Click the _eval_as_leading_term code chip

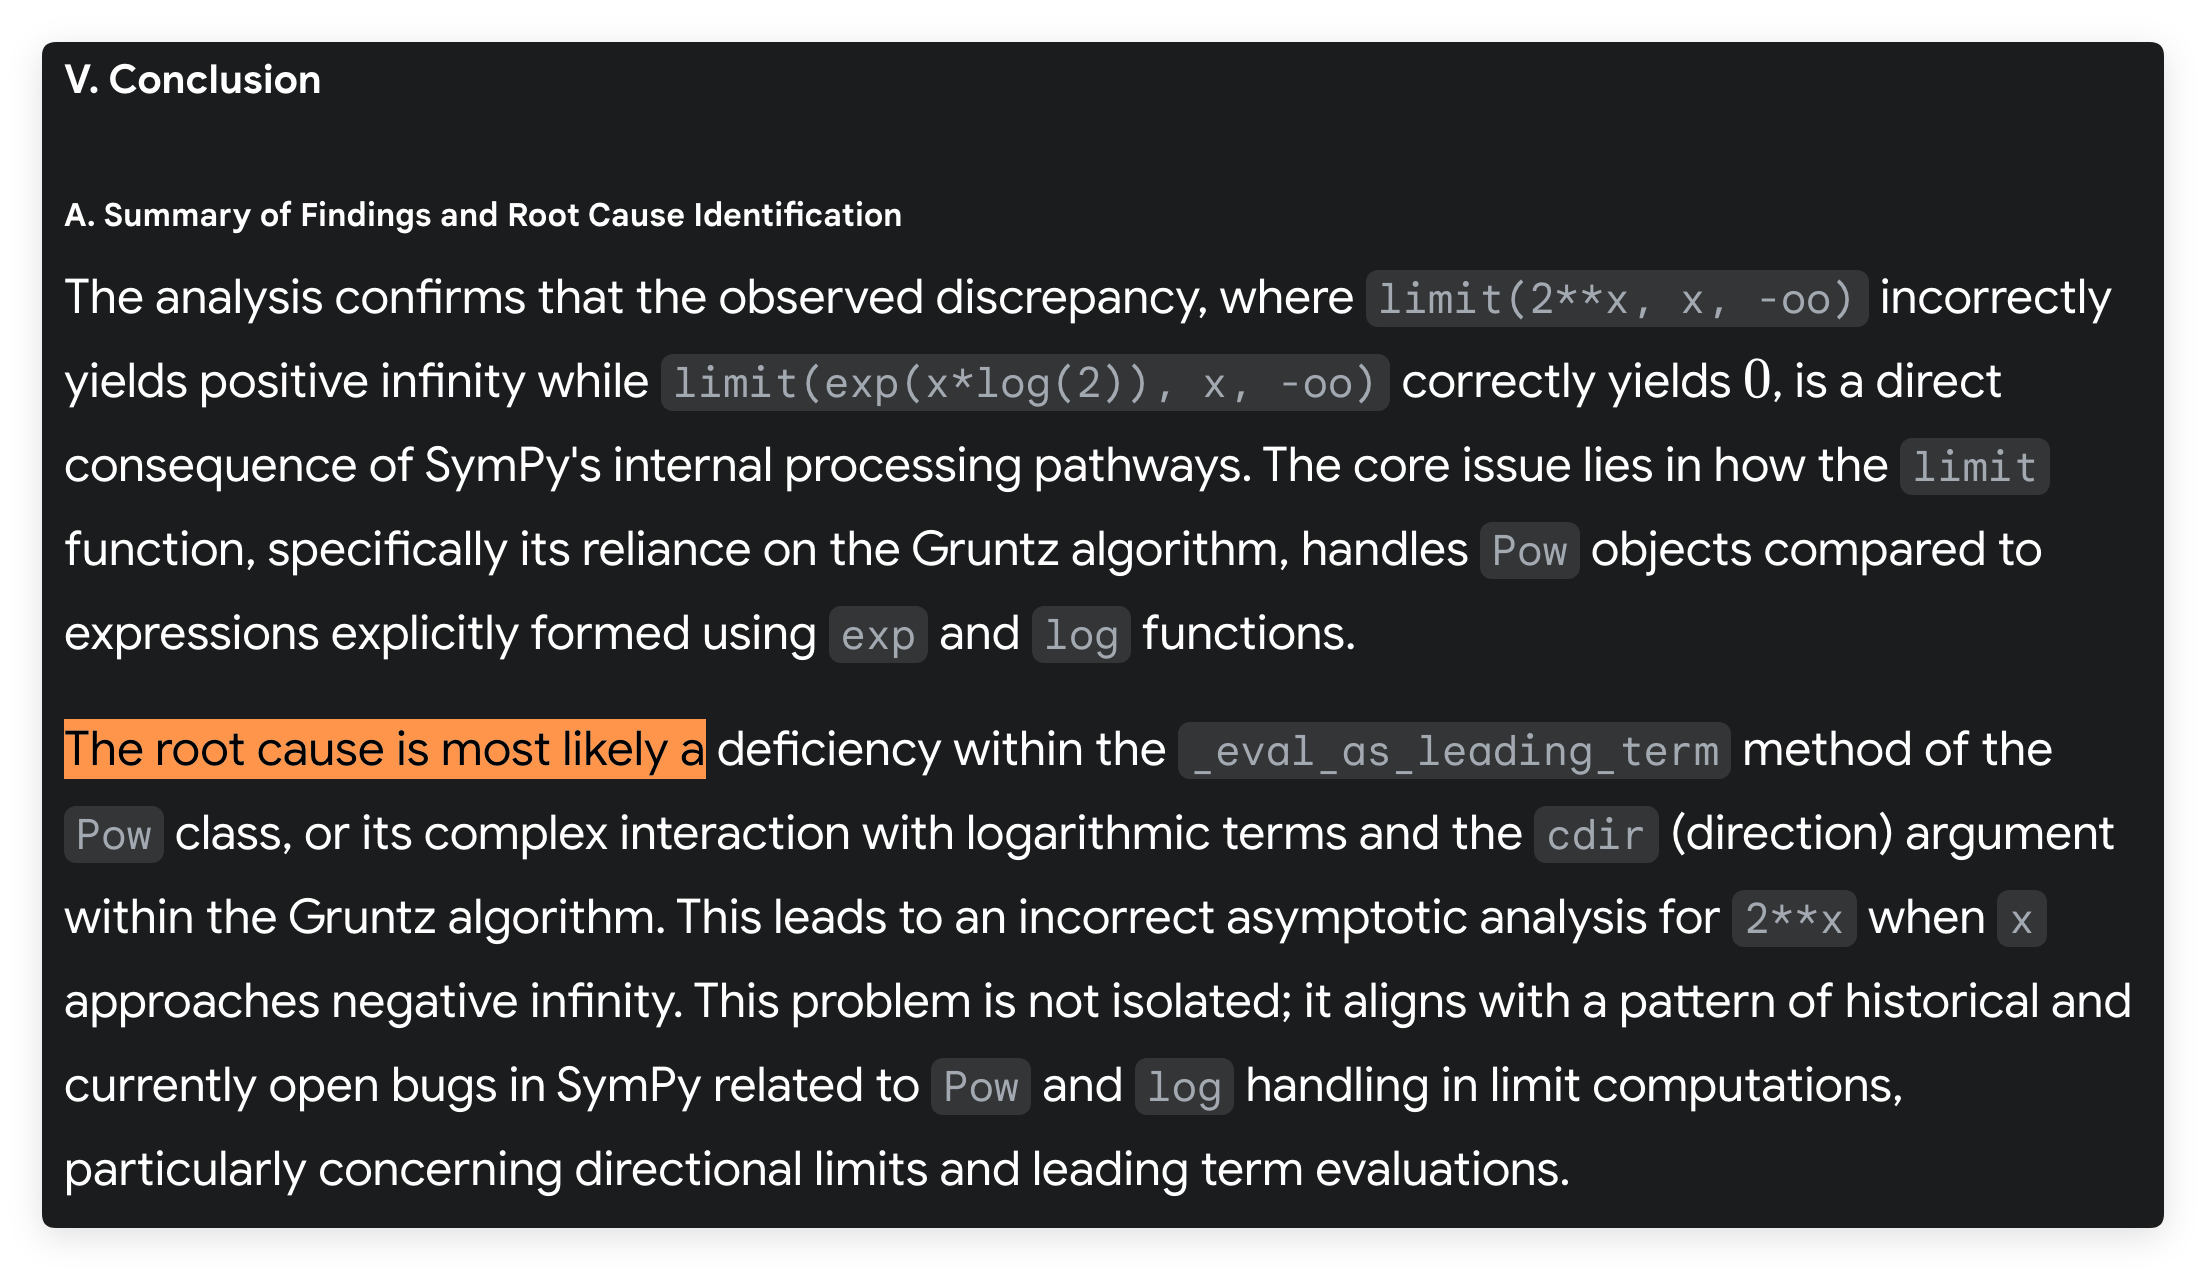[x=1454, y=751]
